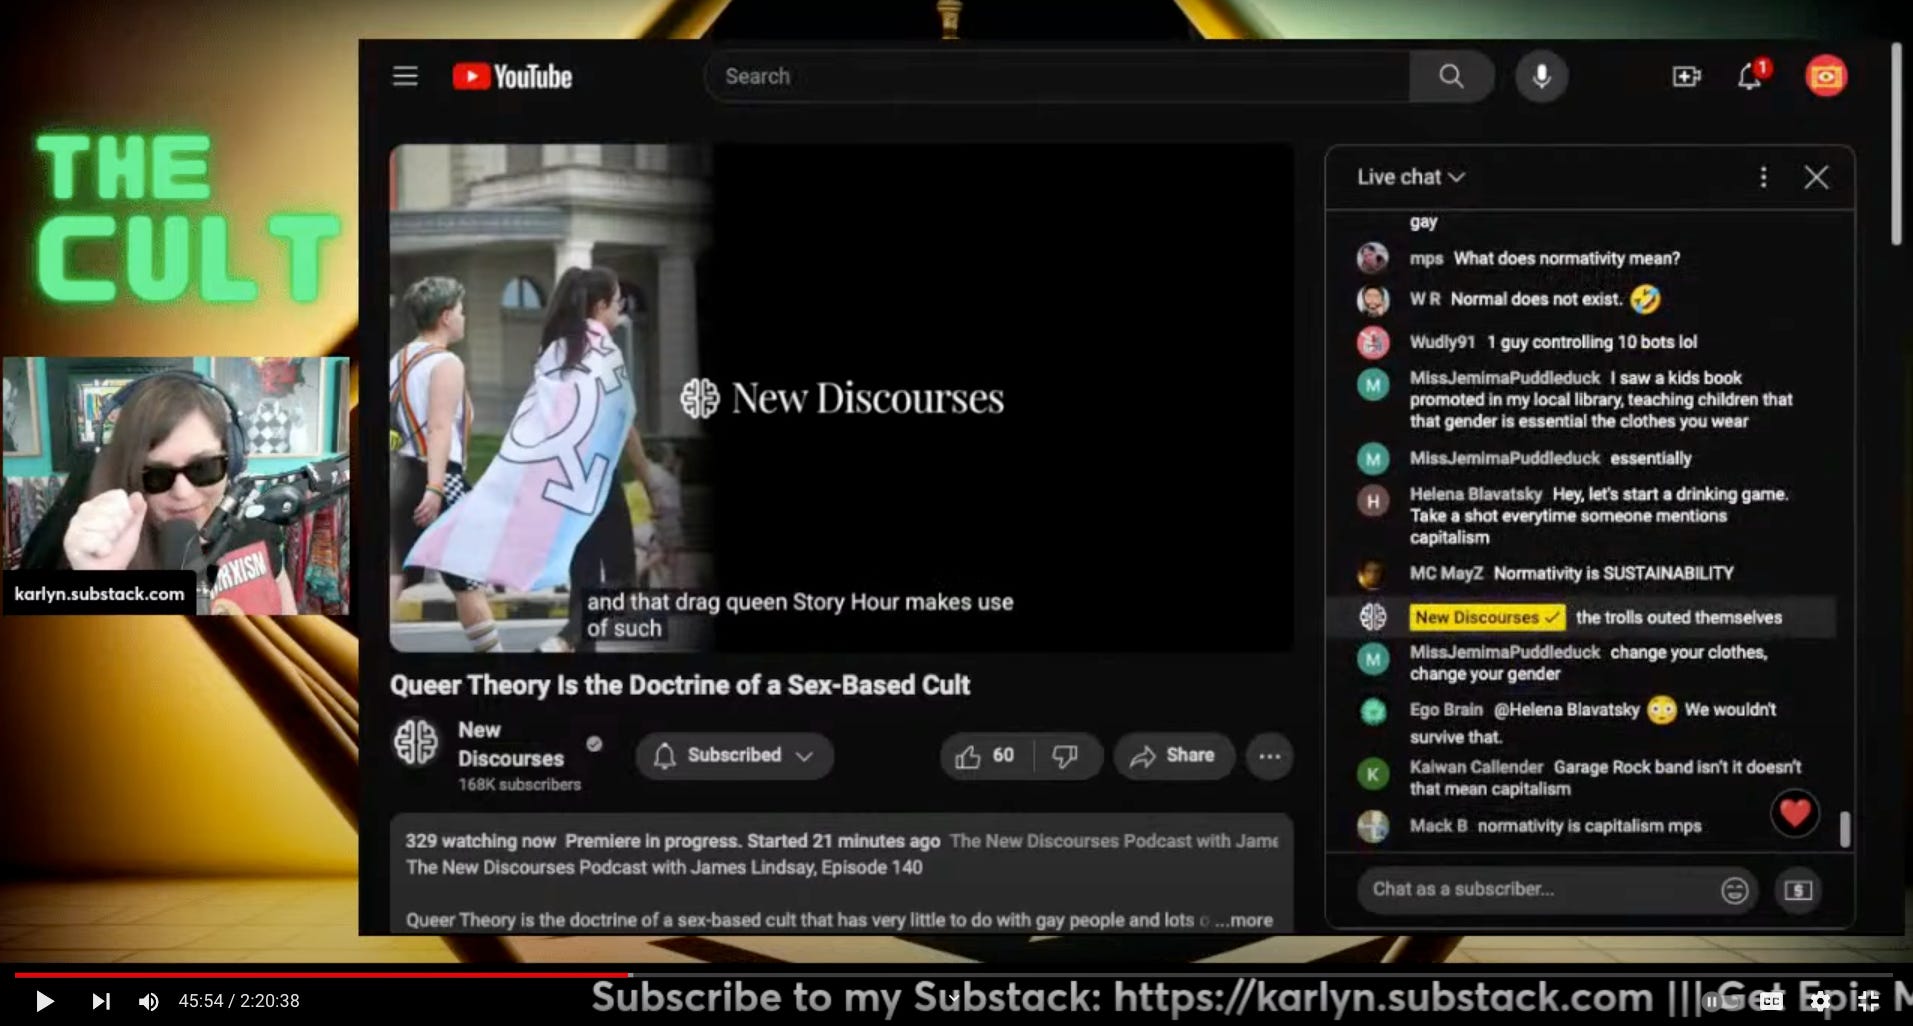
Task: Open live chat three-dot options
Action: pos(1763,177)
